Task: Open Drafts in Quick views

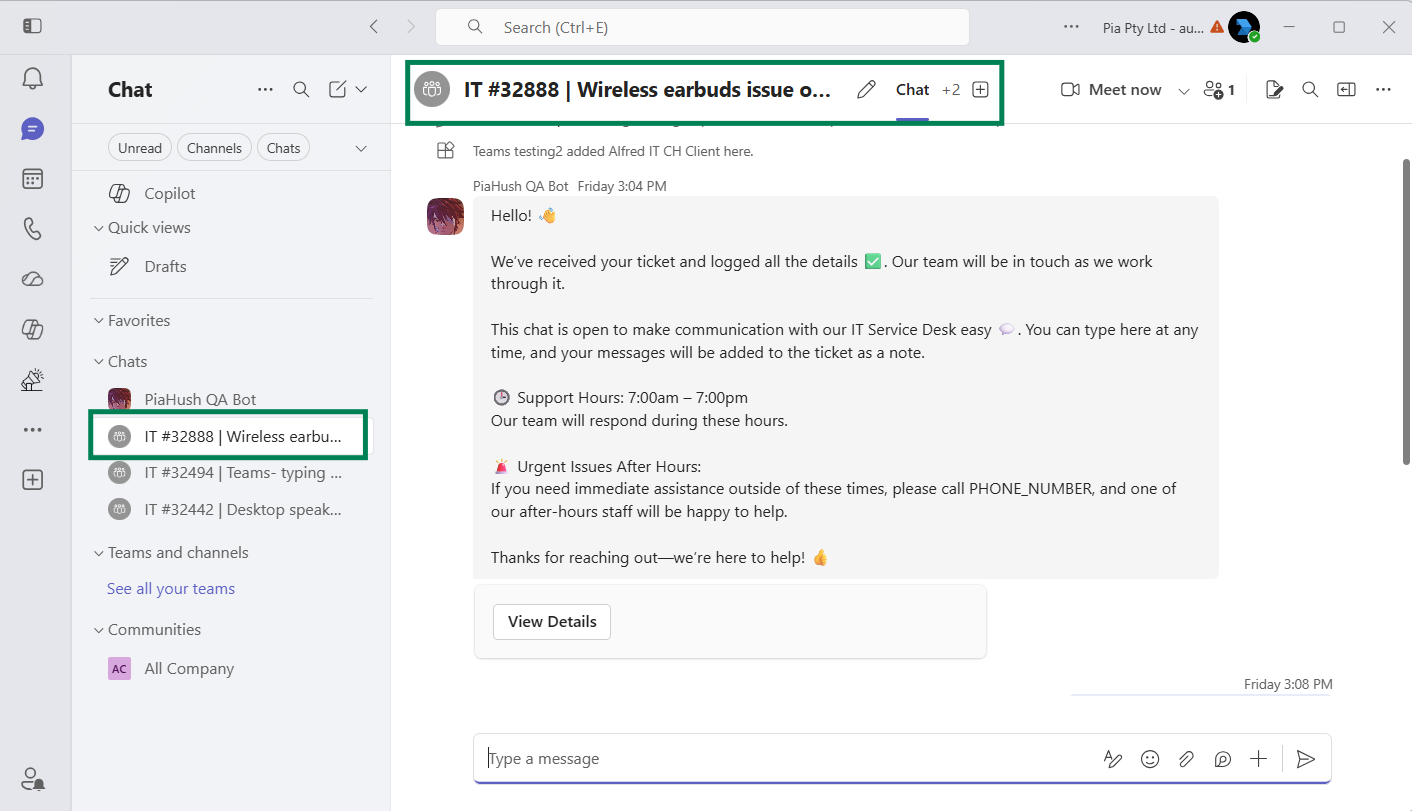Action: click(231, 266)
